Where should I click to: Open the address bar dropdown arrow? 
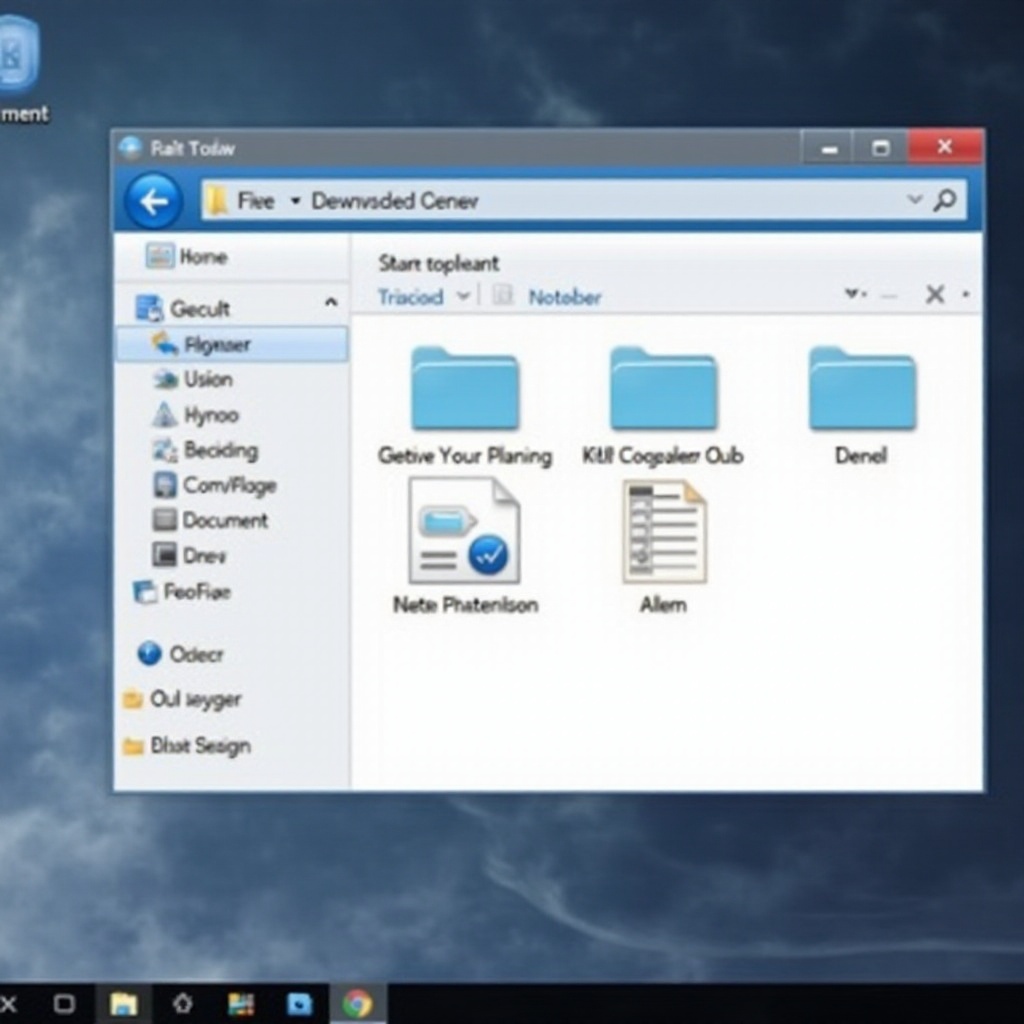[x=913, y=200]
